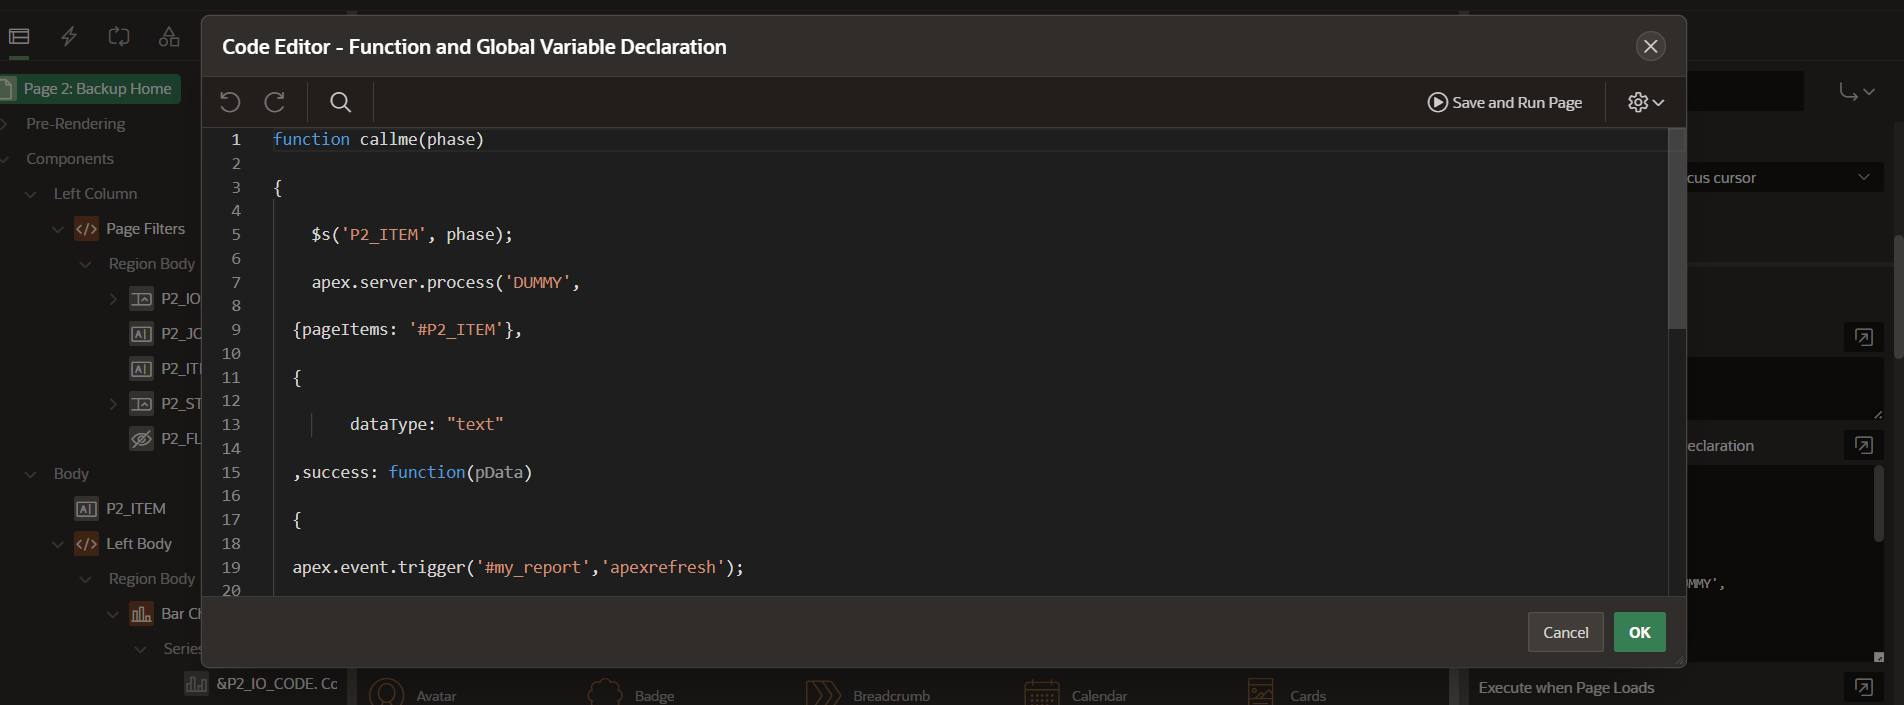Viewport: 1904px width, 705px height.
Task: Click the Badge gallery icon
Action: [605, 693]
